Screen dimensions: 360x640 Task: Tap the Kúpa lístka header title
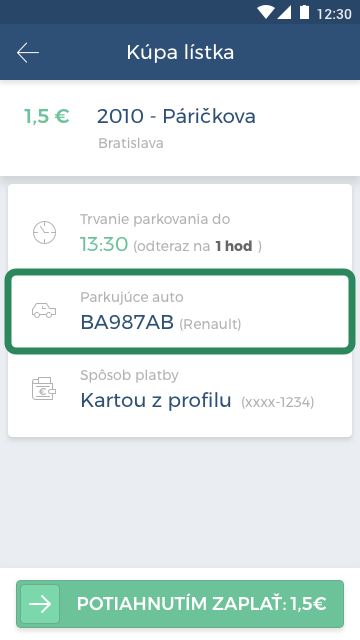(x=180, y=52)
